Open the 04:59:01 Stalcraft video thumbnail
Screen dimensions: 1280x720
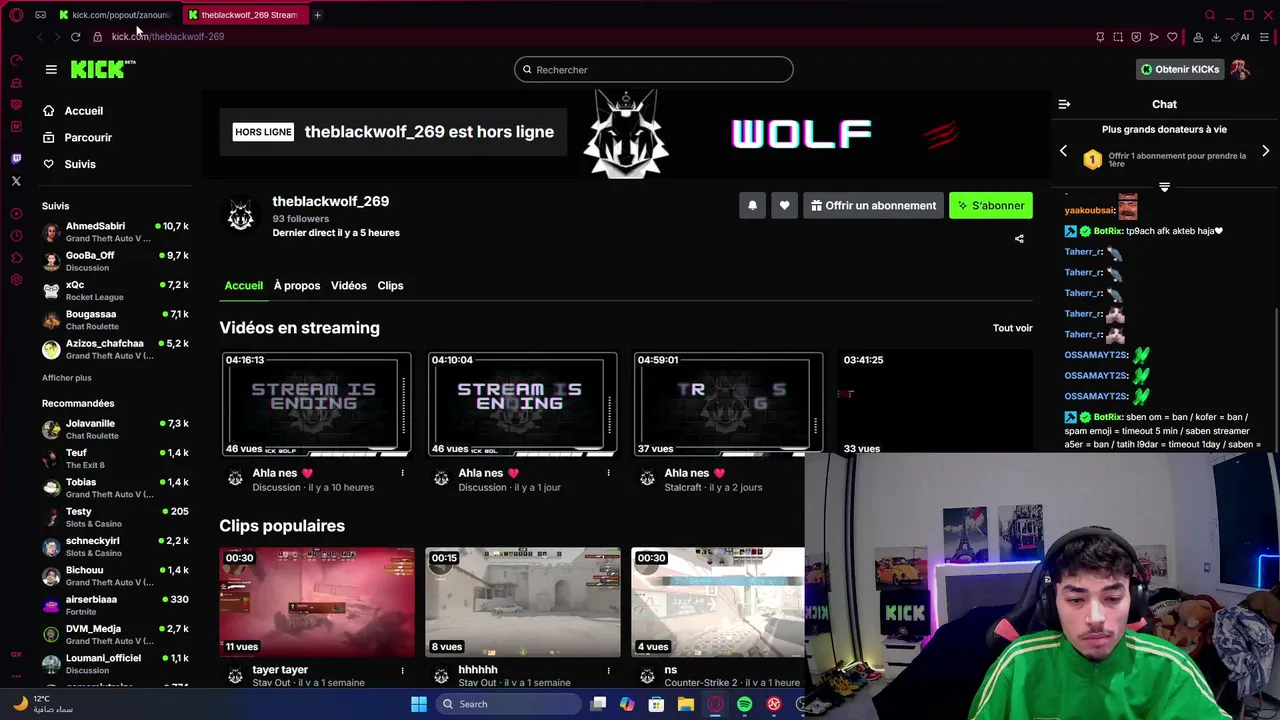pos(728,404)
